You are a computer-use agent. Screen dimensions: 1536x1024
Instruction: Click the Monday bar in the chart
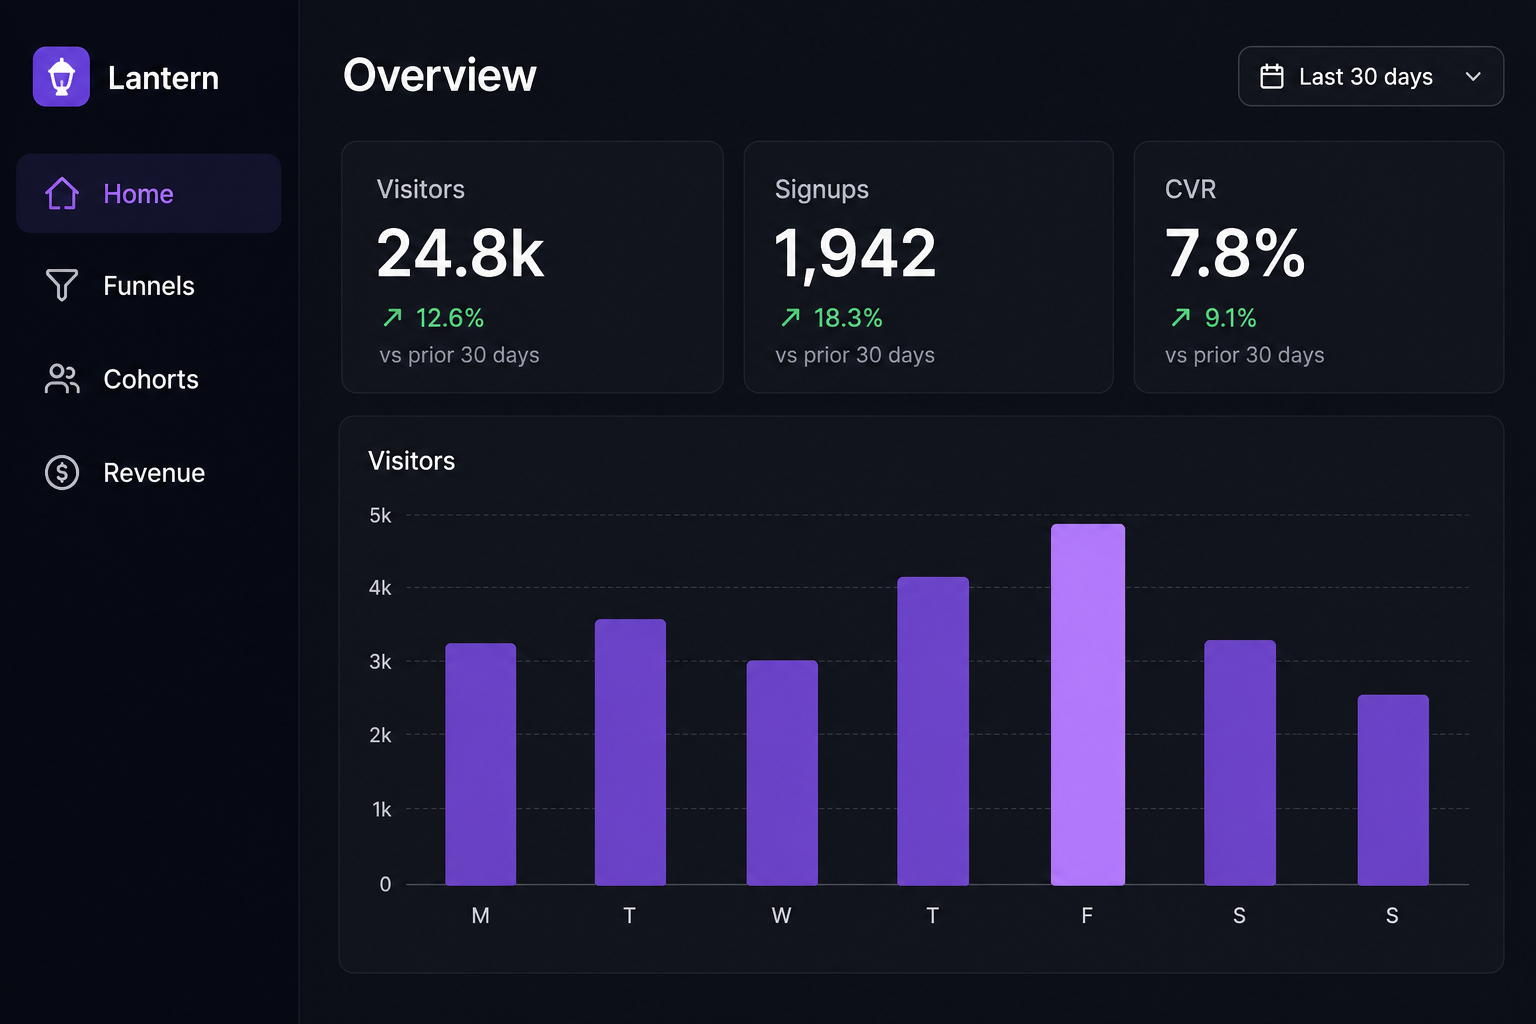point(481,764)
